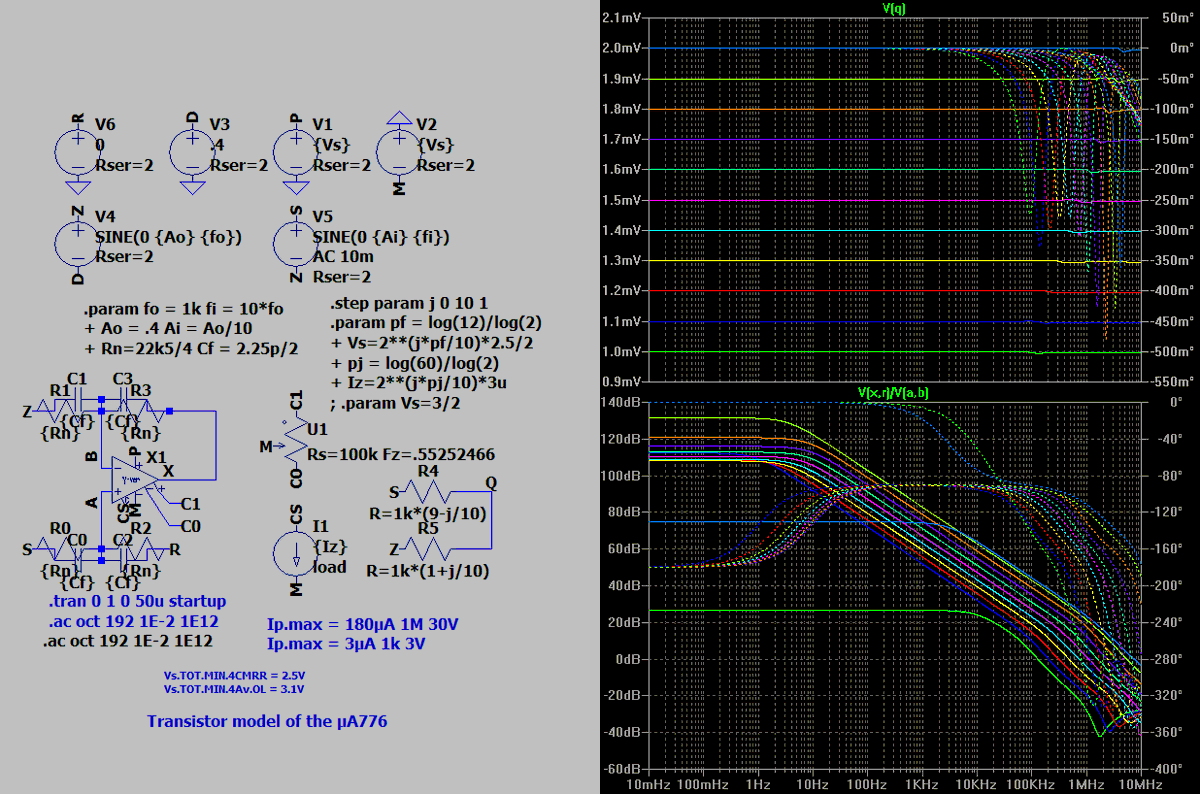The image size is (1200, 794).
Task: Select the Rs=100k component U1
Action: tap(293, 445)
